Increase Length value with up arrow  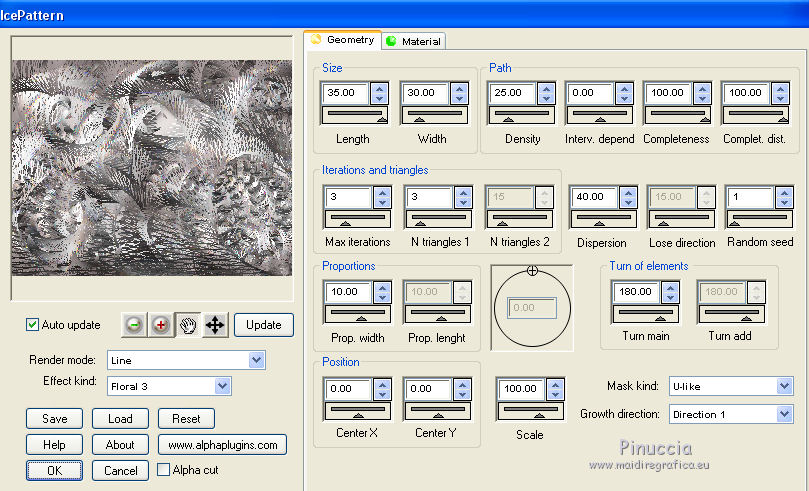379,88
